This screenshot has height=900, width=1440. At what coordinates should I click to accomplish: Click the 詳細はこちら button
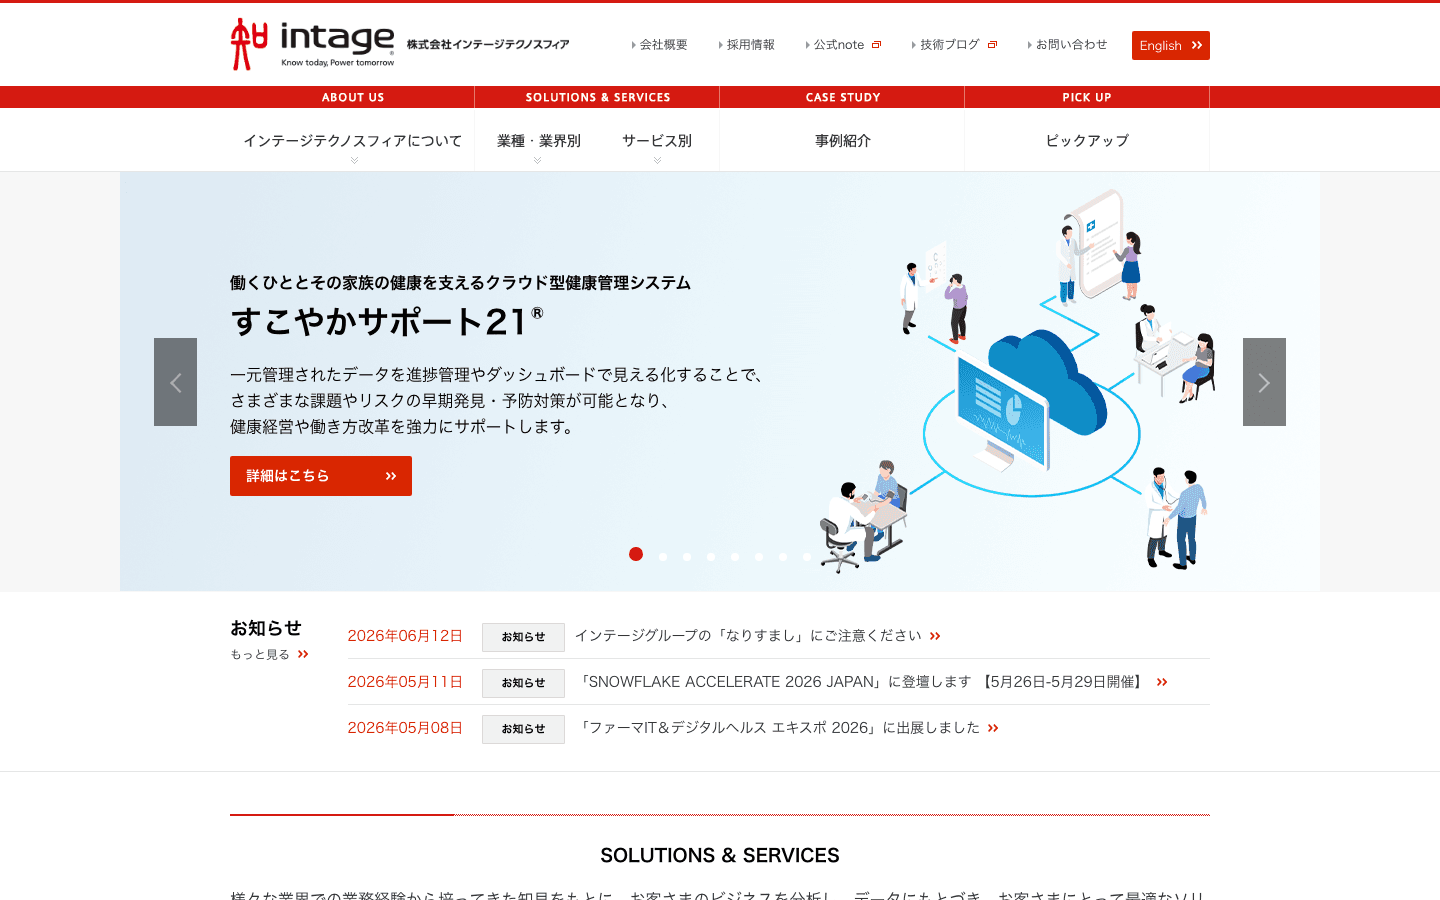click(x=321, y=476)
